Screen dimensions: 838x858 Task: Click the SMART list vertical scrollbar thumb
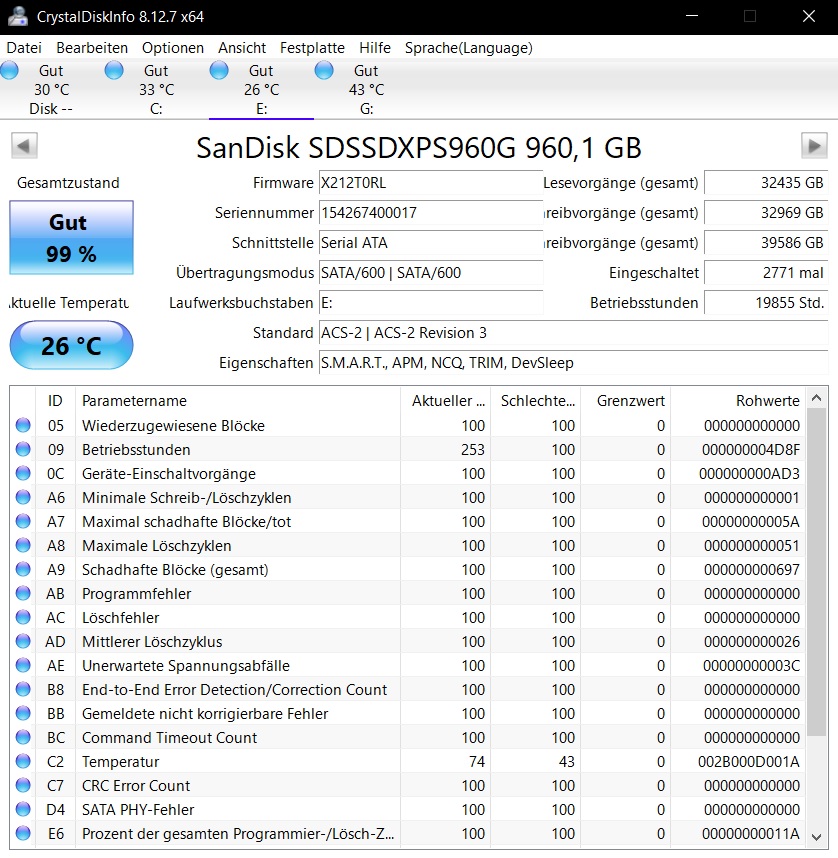[817, 572]
